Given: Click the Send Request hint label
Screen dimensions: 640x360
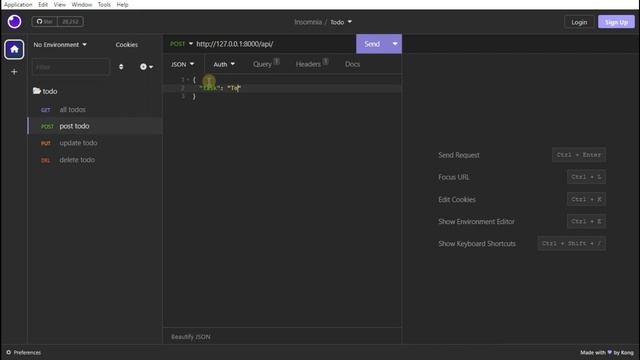Looking at the screenshot, I should point(459,155).
